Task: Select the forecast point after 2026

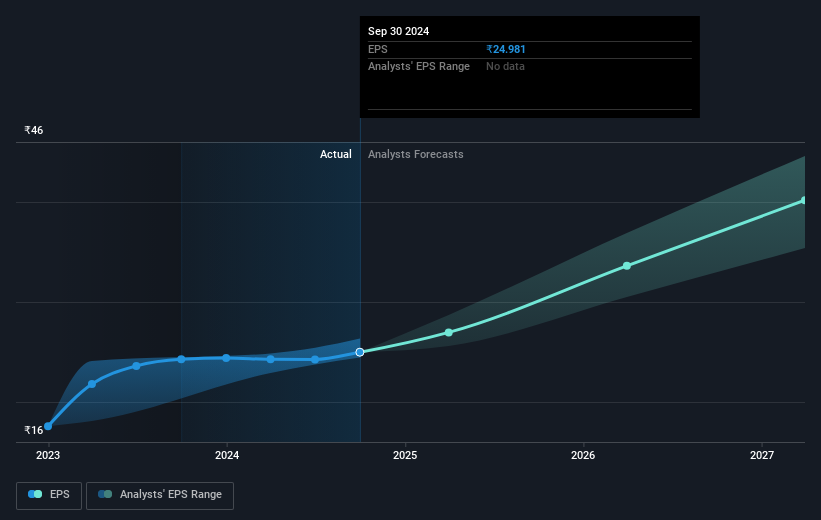Action: pos(627,266)
